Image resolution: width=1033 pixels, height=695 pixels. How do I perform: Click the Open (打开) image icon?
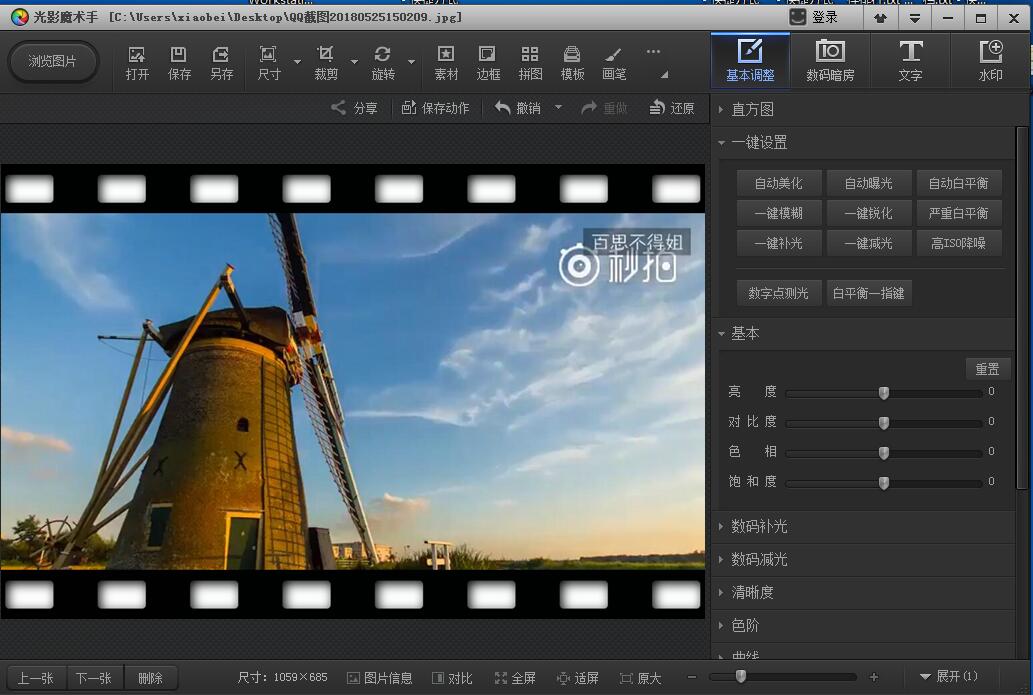point(137,56)
